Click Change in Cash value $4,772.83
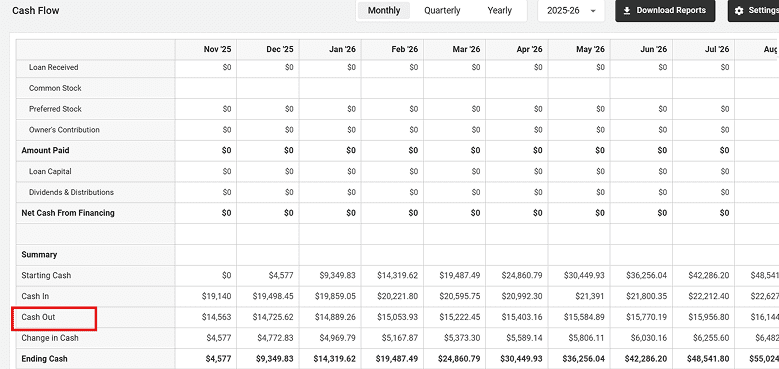The width and height of the screenshot is (779, 369). pyautogui.click(x=275, y=338)
